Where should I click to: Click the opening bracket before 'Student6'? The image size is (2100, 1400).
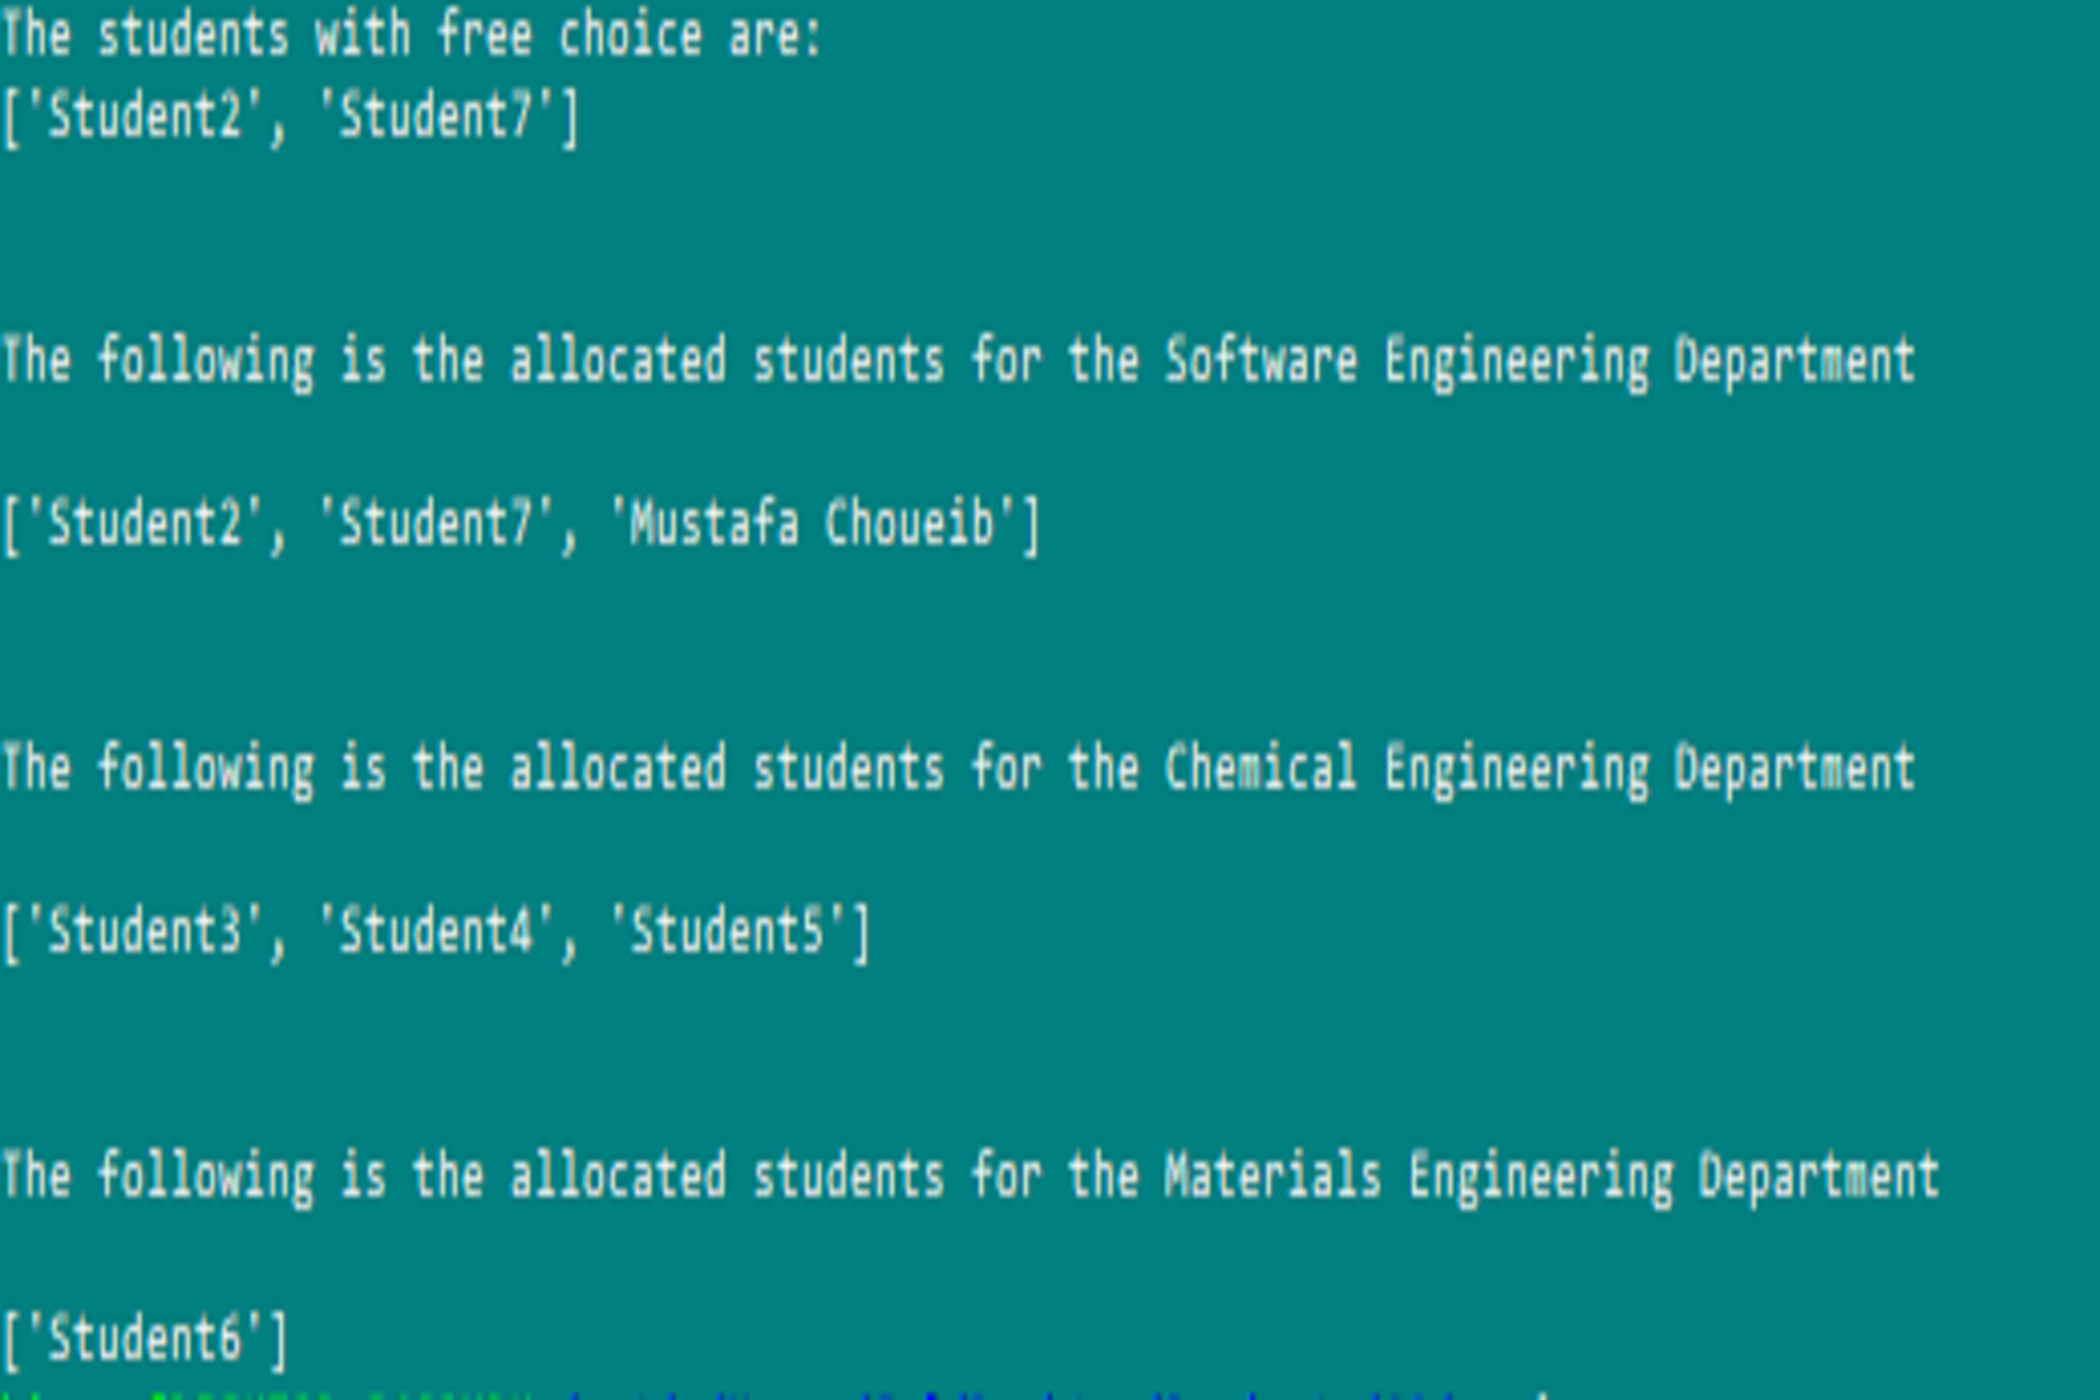12,1340
